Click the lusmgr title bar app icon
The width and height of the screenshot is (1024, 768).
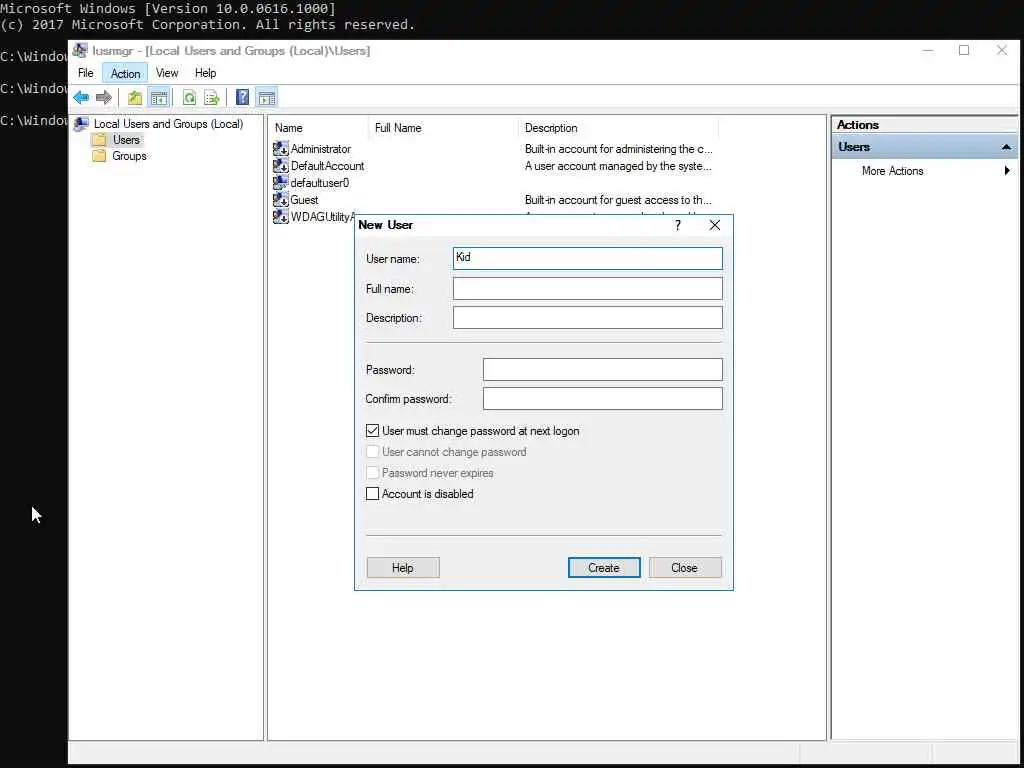click(x=80, y=50)
